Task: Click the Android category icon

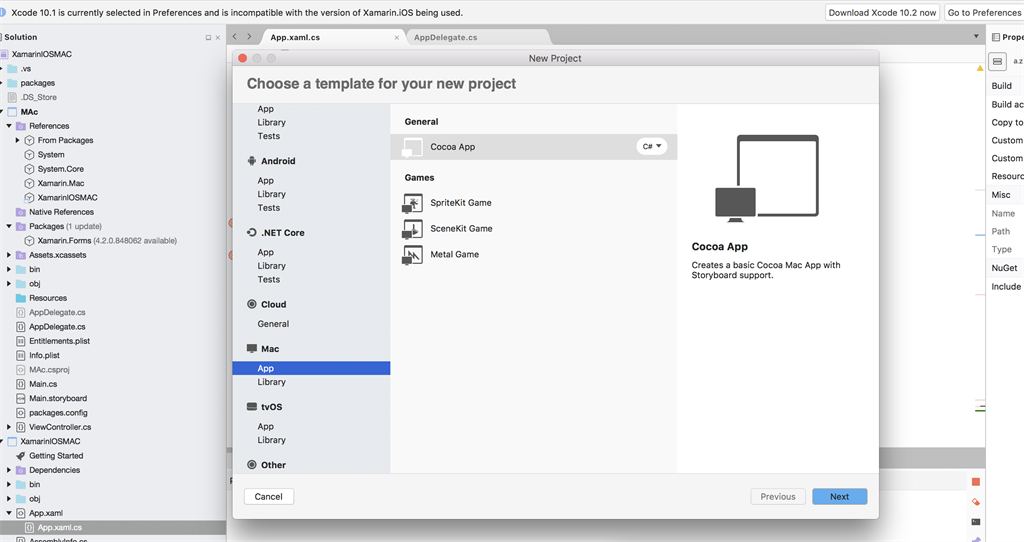Action: (251, 161)
